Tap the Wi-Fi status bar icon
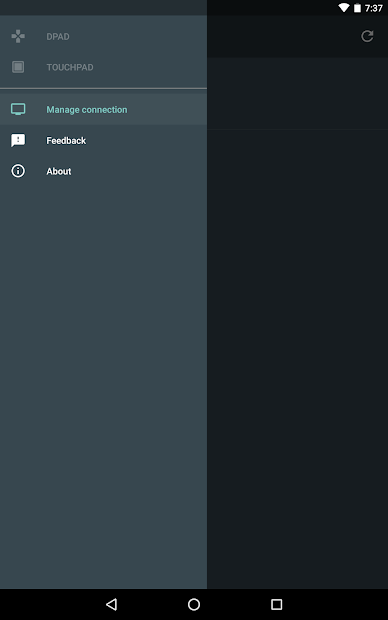 pyautogui.click(x=344, y=8)
